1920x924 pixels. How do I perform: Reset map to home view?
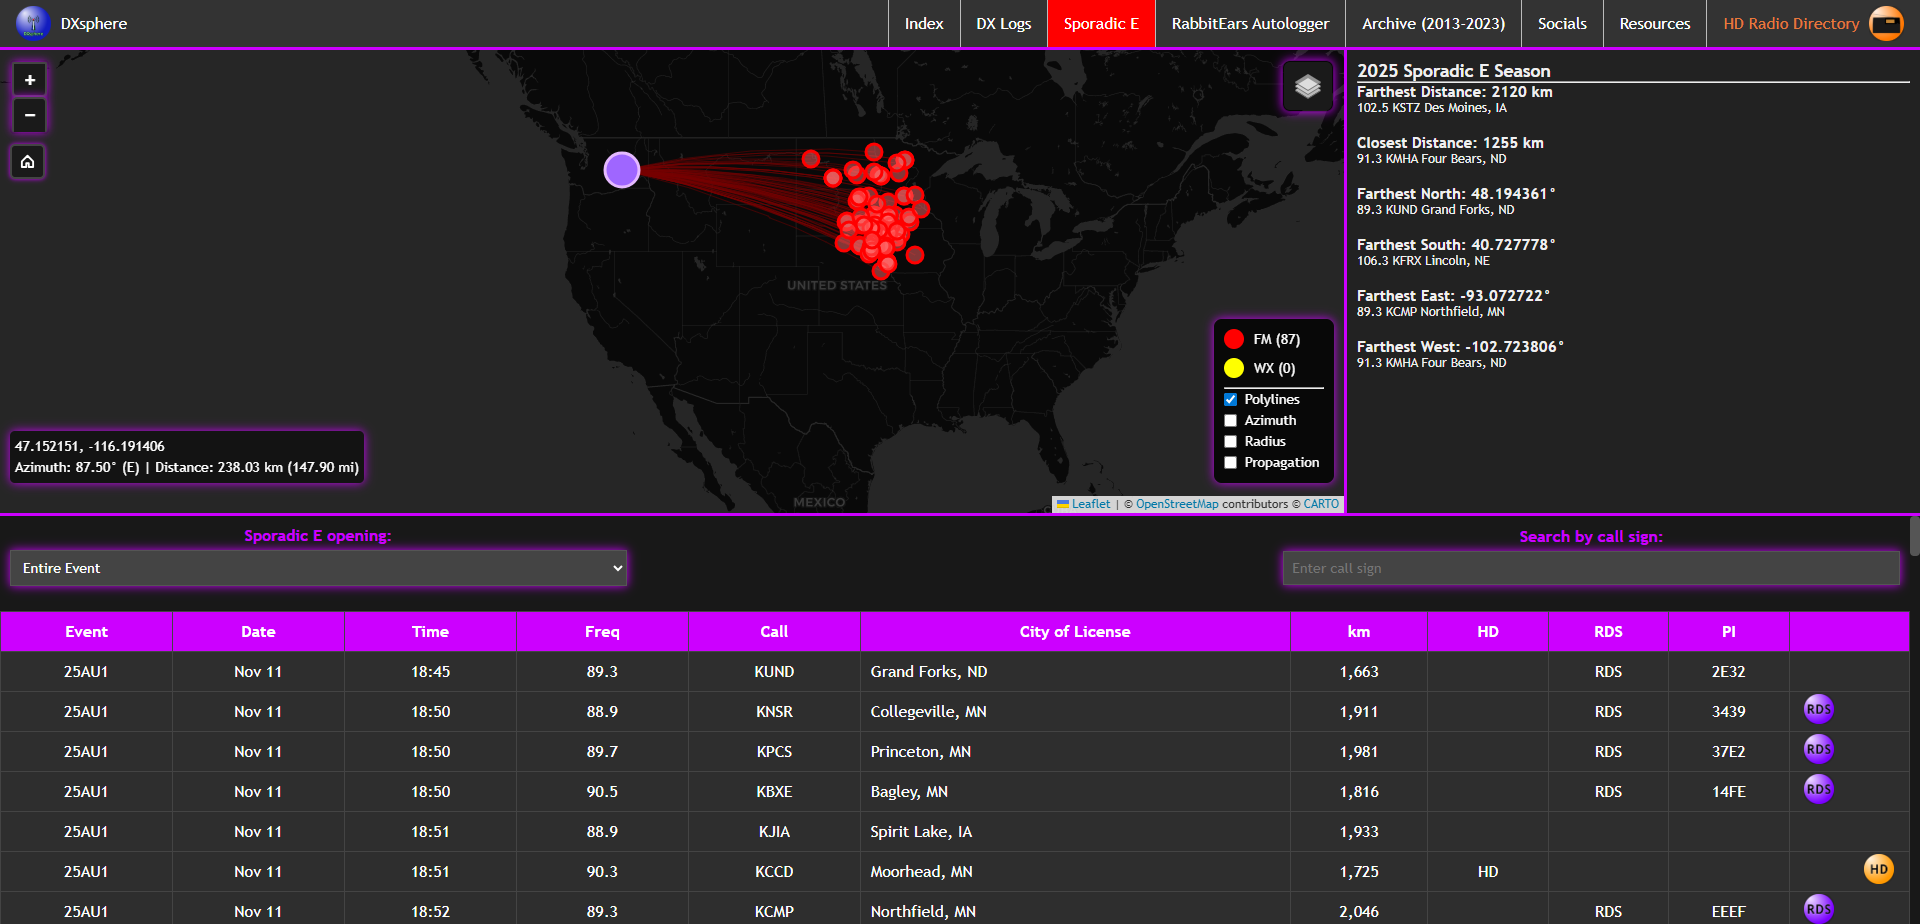[28, 161]
